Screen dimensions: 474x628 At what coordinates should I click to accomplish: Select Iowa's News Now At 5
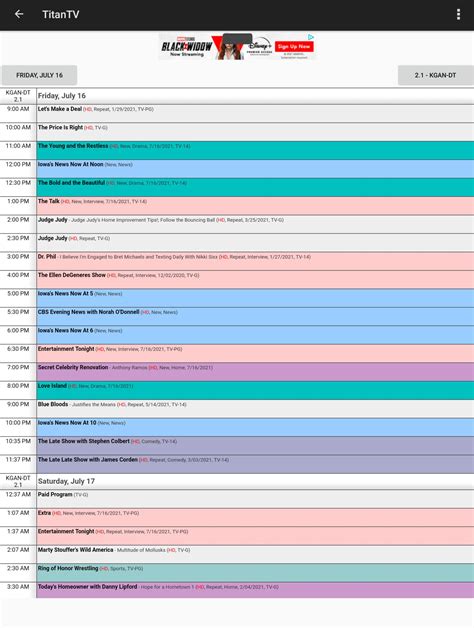(255, 298)
